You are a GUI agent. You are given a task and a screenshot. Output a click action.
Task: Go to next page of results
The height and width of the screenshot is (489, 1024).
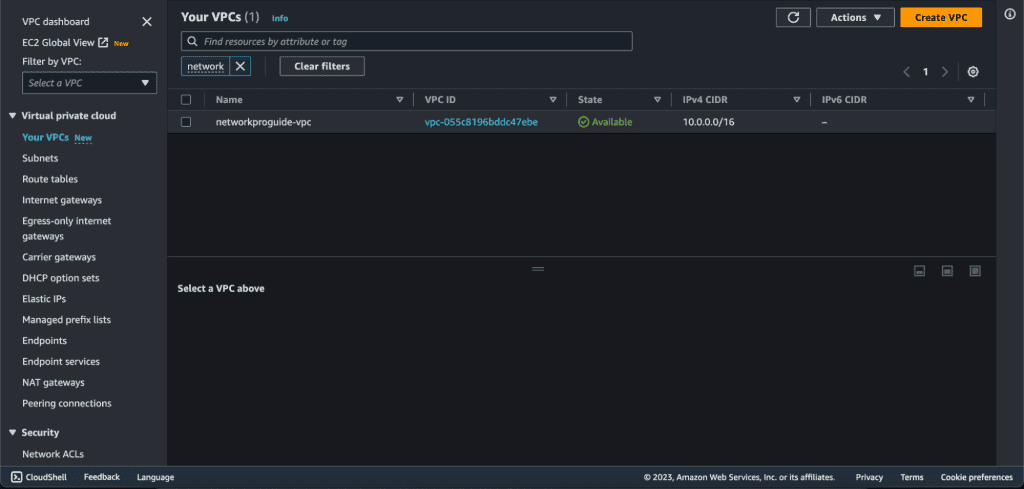tap(944, 72)
